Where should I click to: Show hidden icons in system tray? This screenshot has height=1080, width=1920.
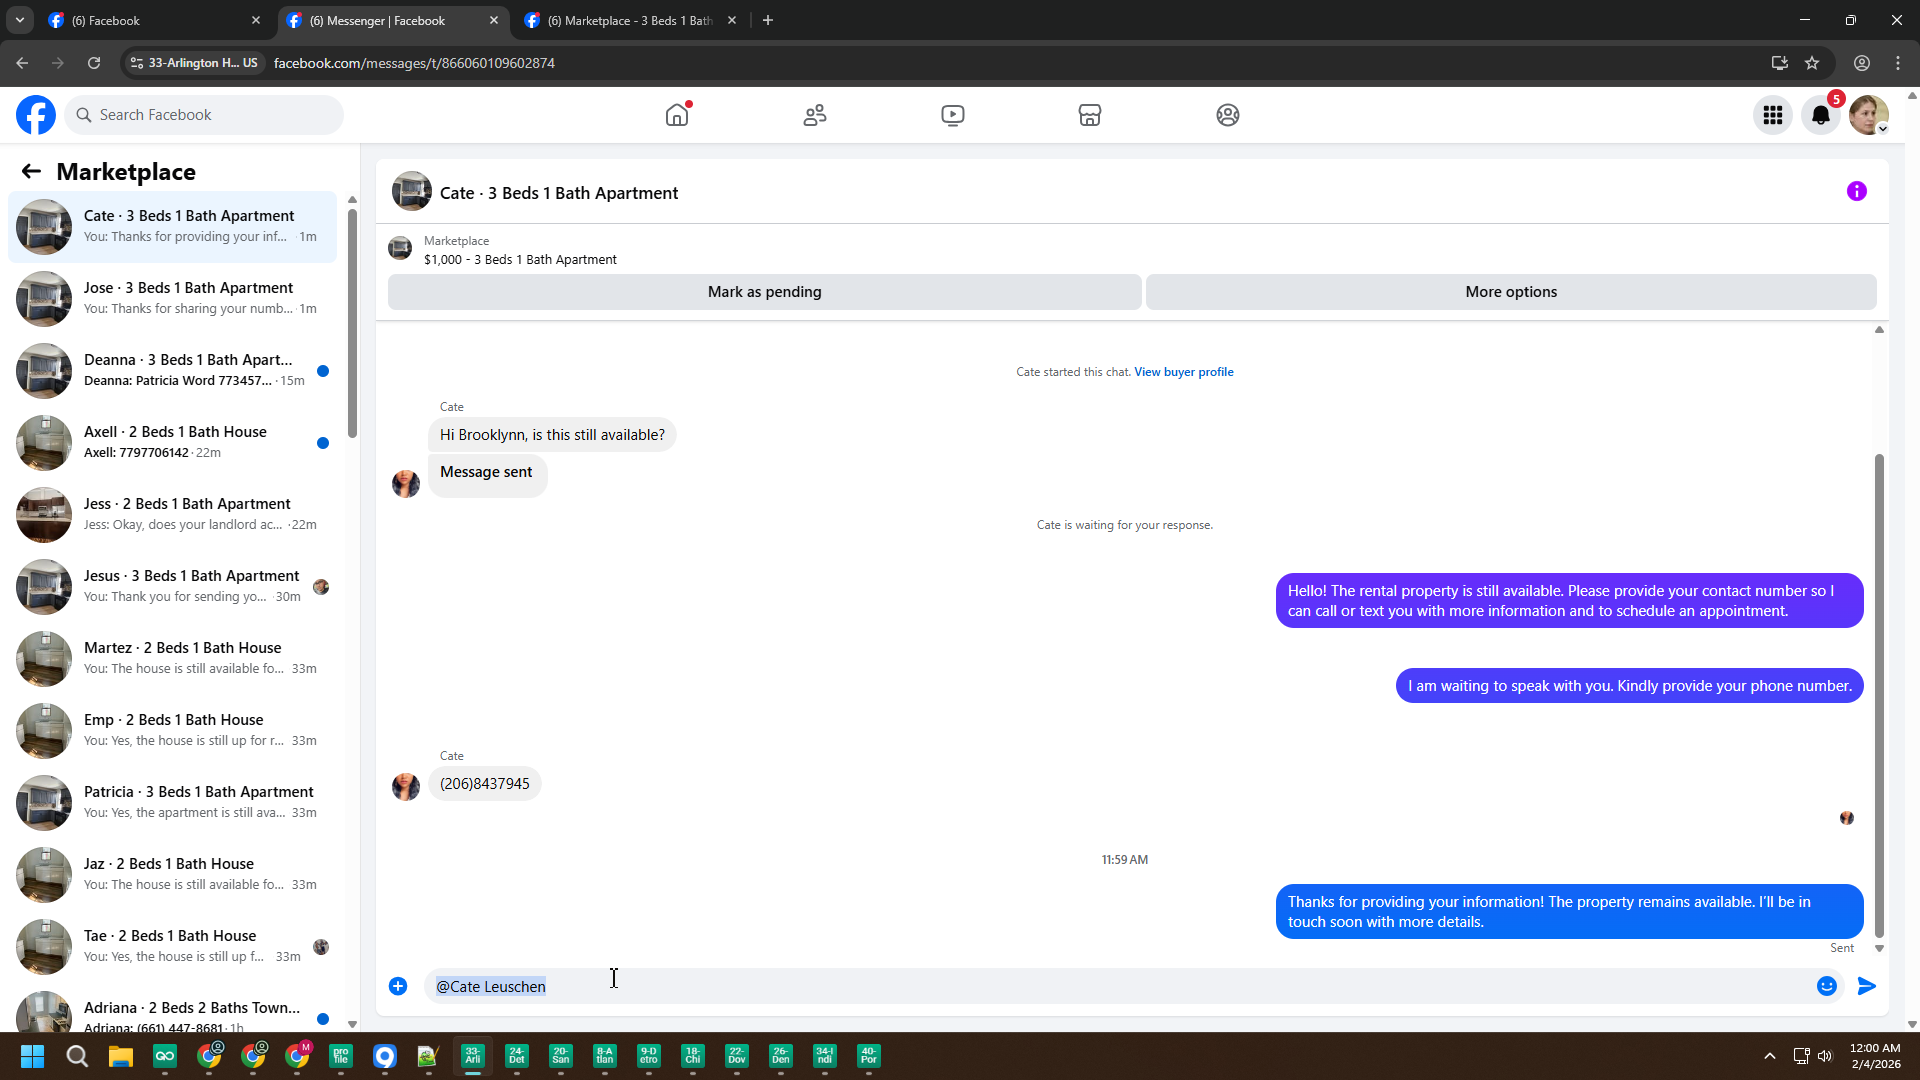pyautogui.click(x=1769, y=1056)
